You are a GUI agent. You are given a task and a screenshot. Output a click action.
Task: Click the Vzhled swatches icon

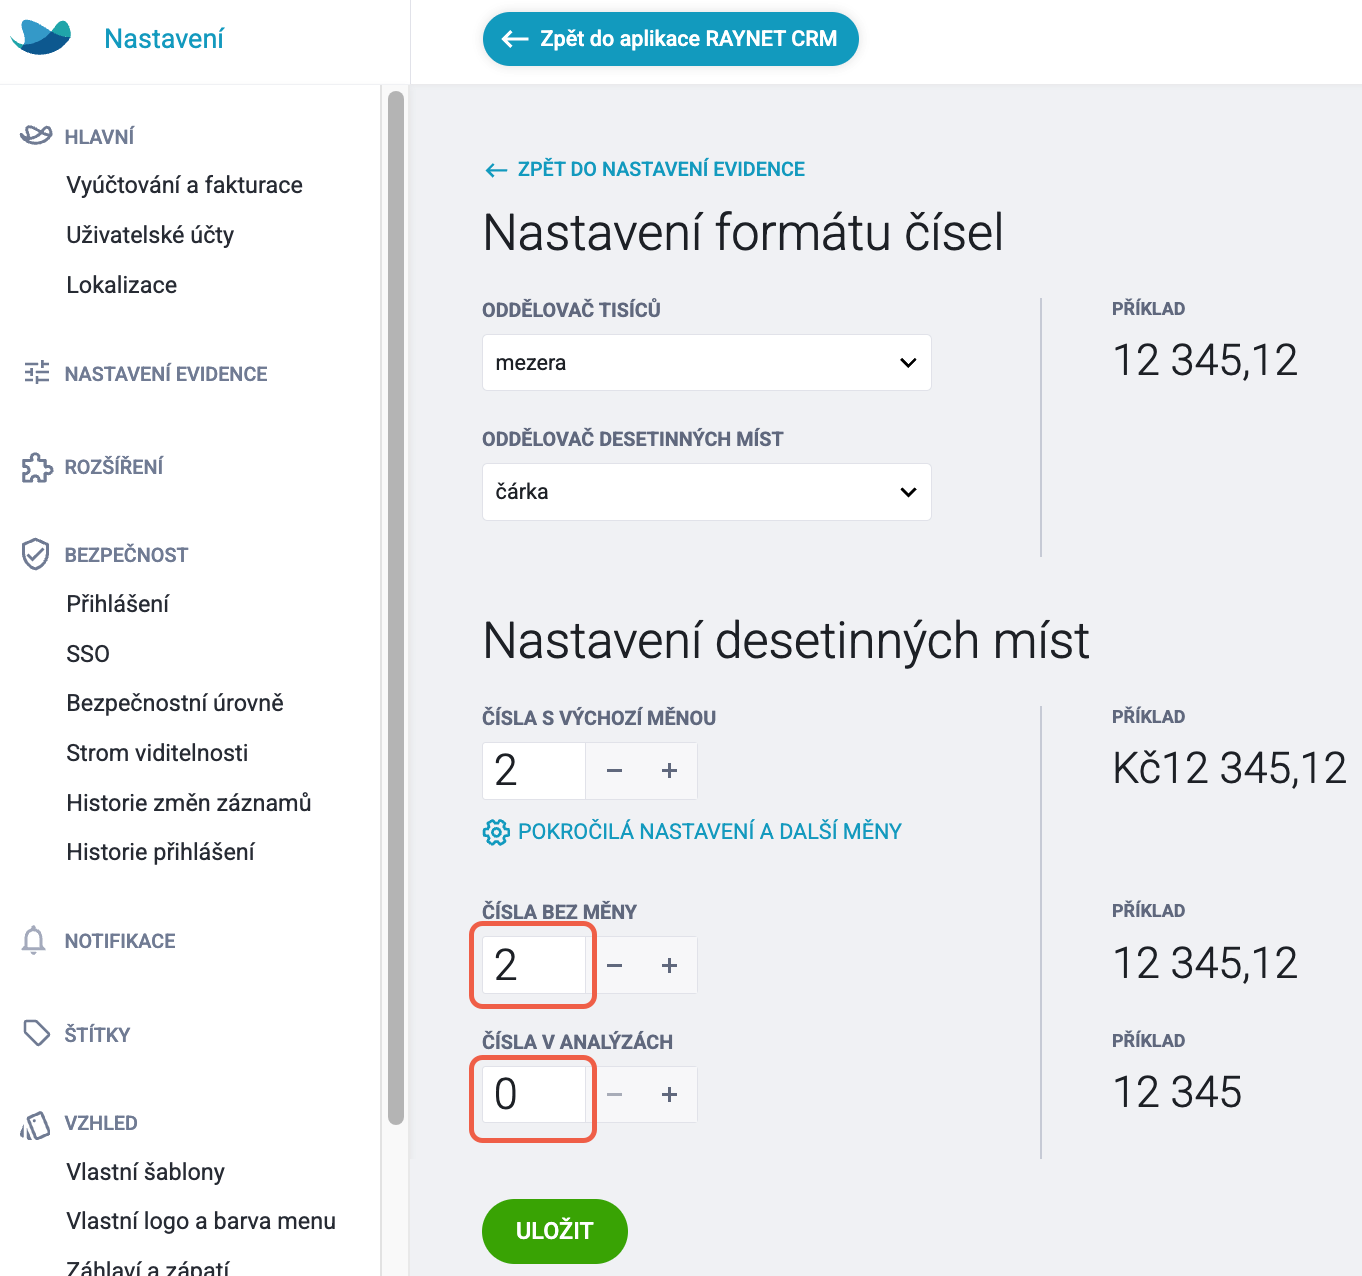35,1125
